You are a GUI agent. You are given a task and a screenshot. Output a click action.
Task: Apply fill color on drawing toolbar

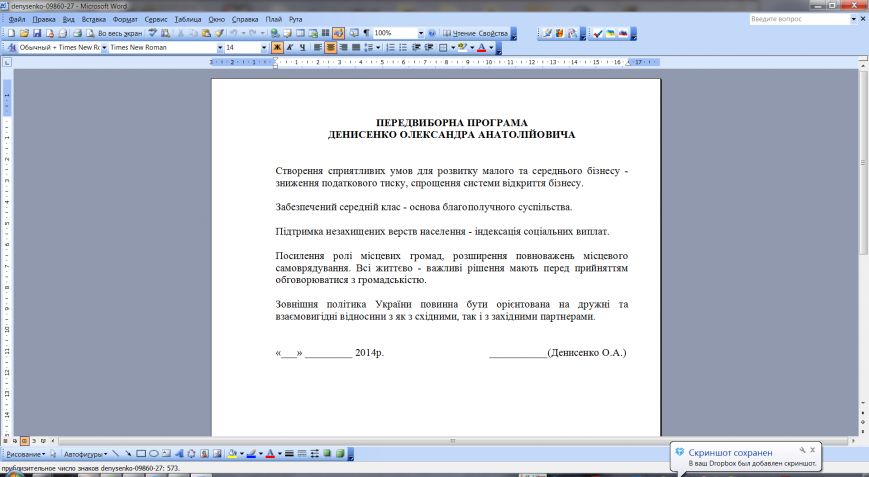click(x=232, y=454)
